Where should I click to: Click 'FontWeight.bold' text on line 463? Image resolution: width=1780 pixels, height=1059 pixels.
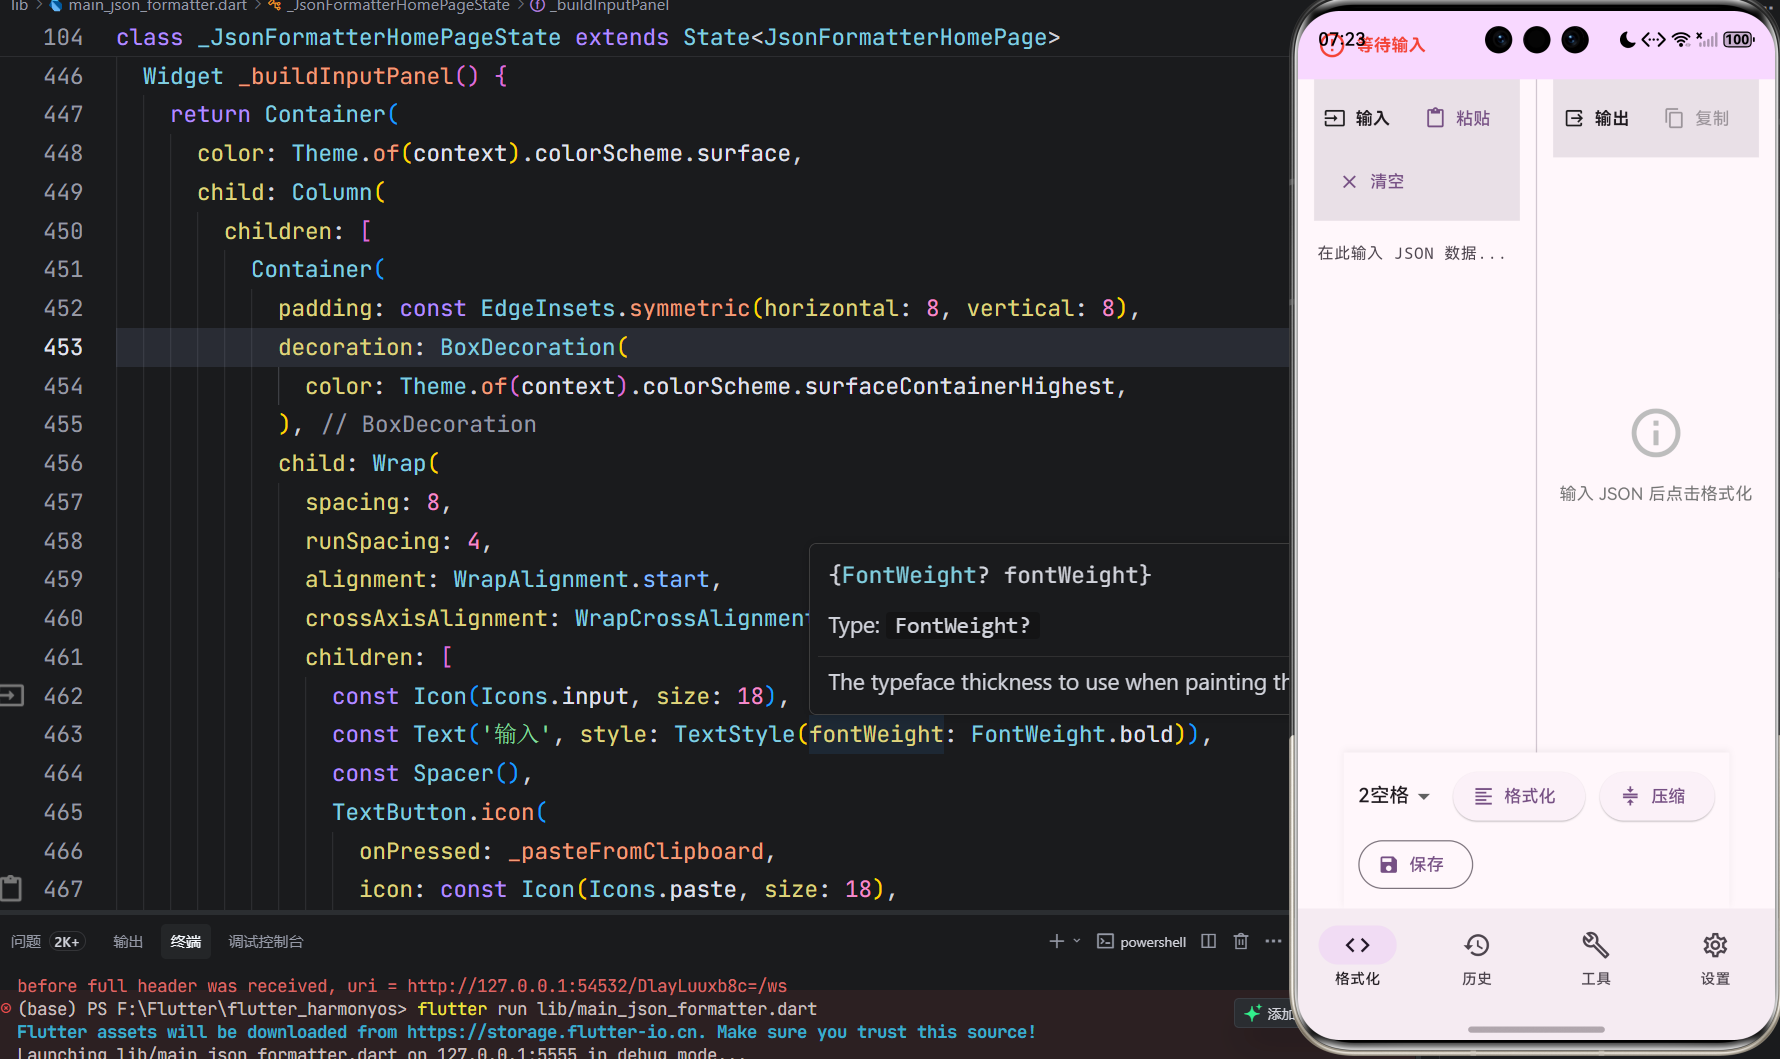pyautogui.click(x=1071, y=735)
